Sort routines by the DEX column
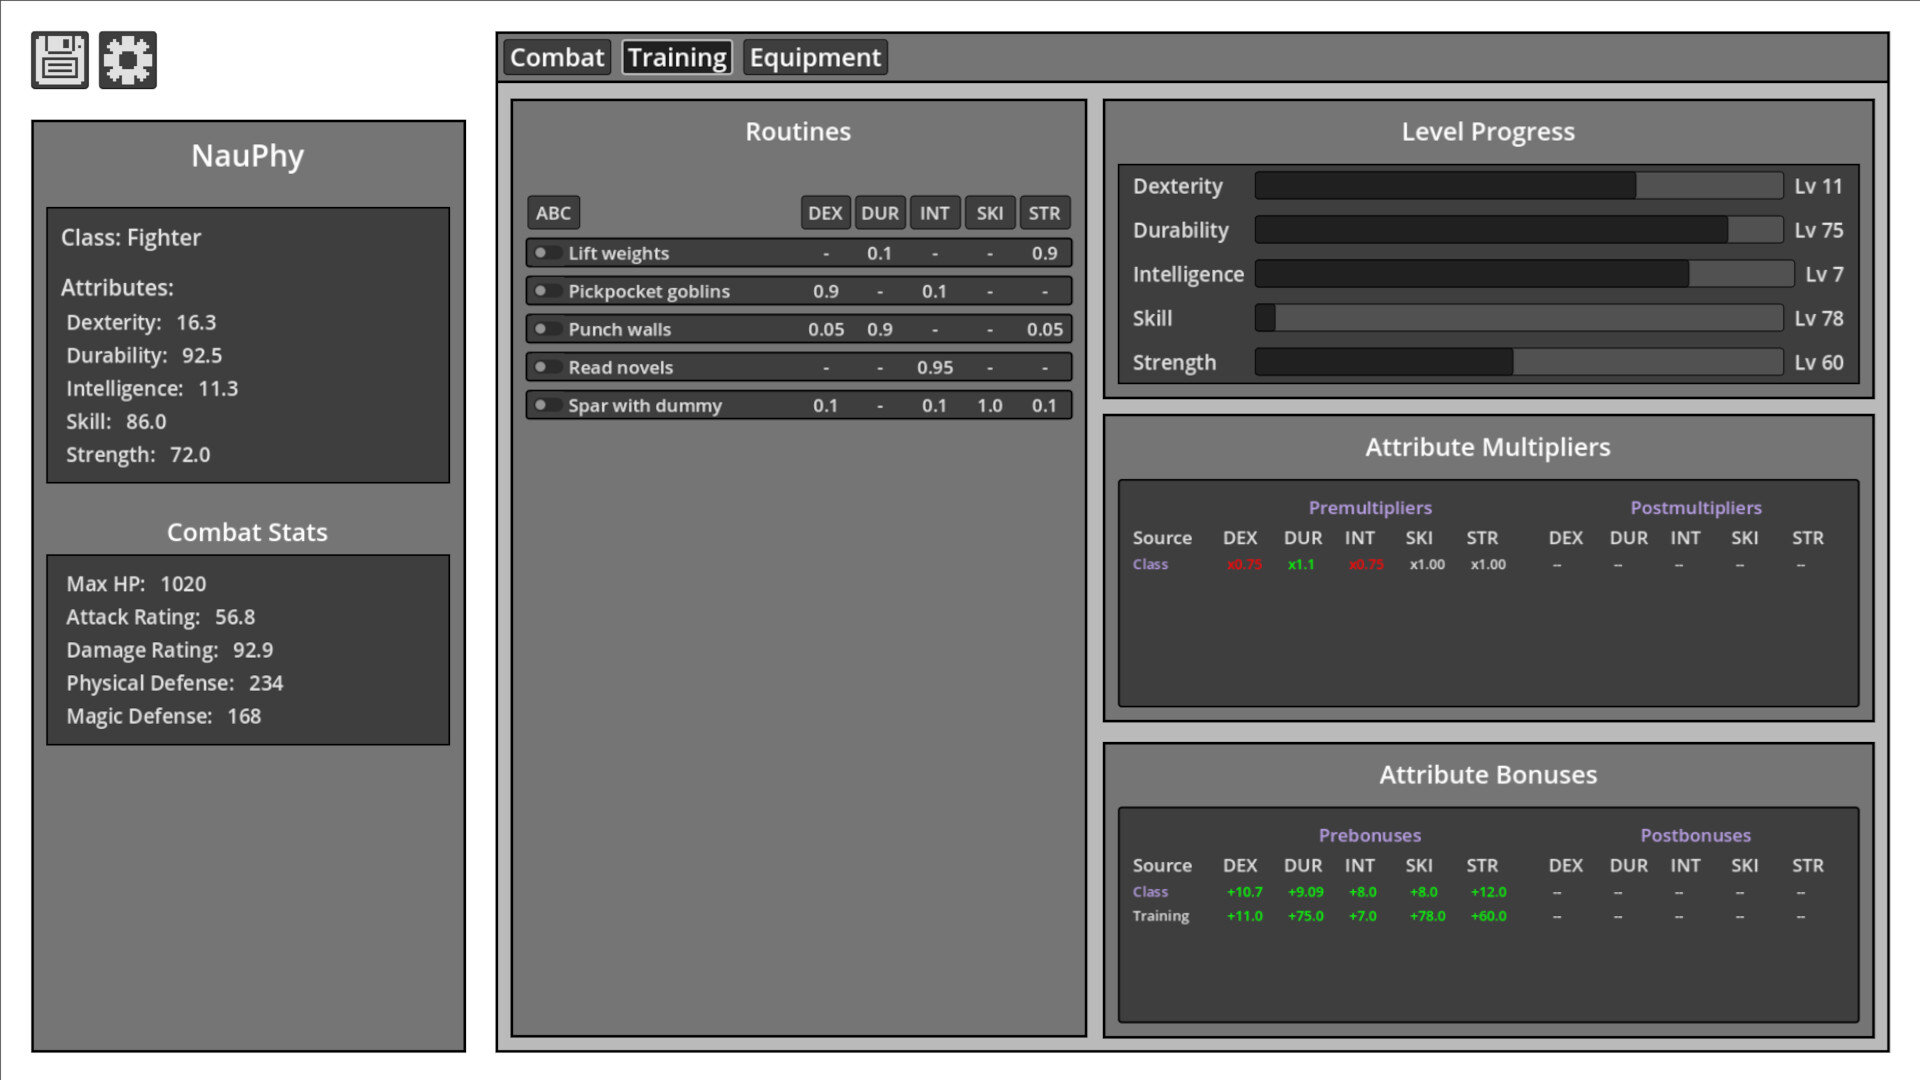Screen dimensions: 1920x1080 tap(825, 212)
